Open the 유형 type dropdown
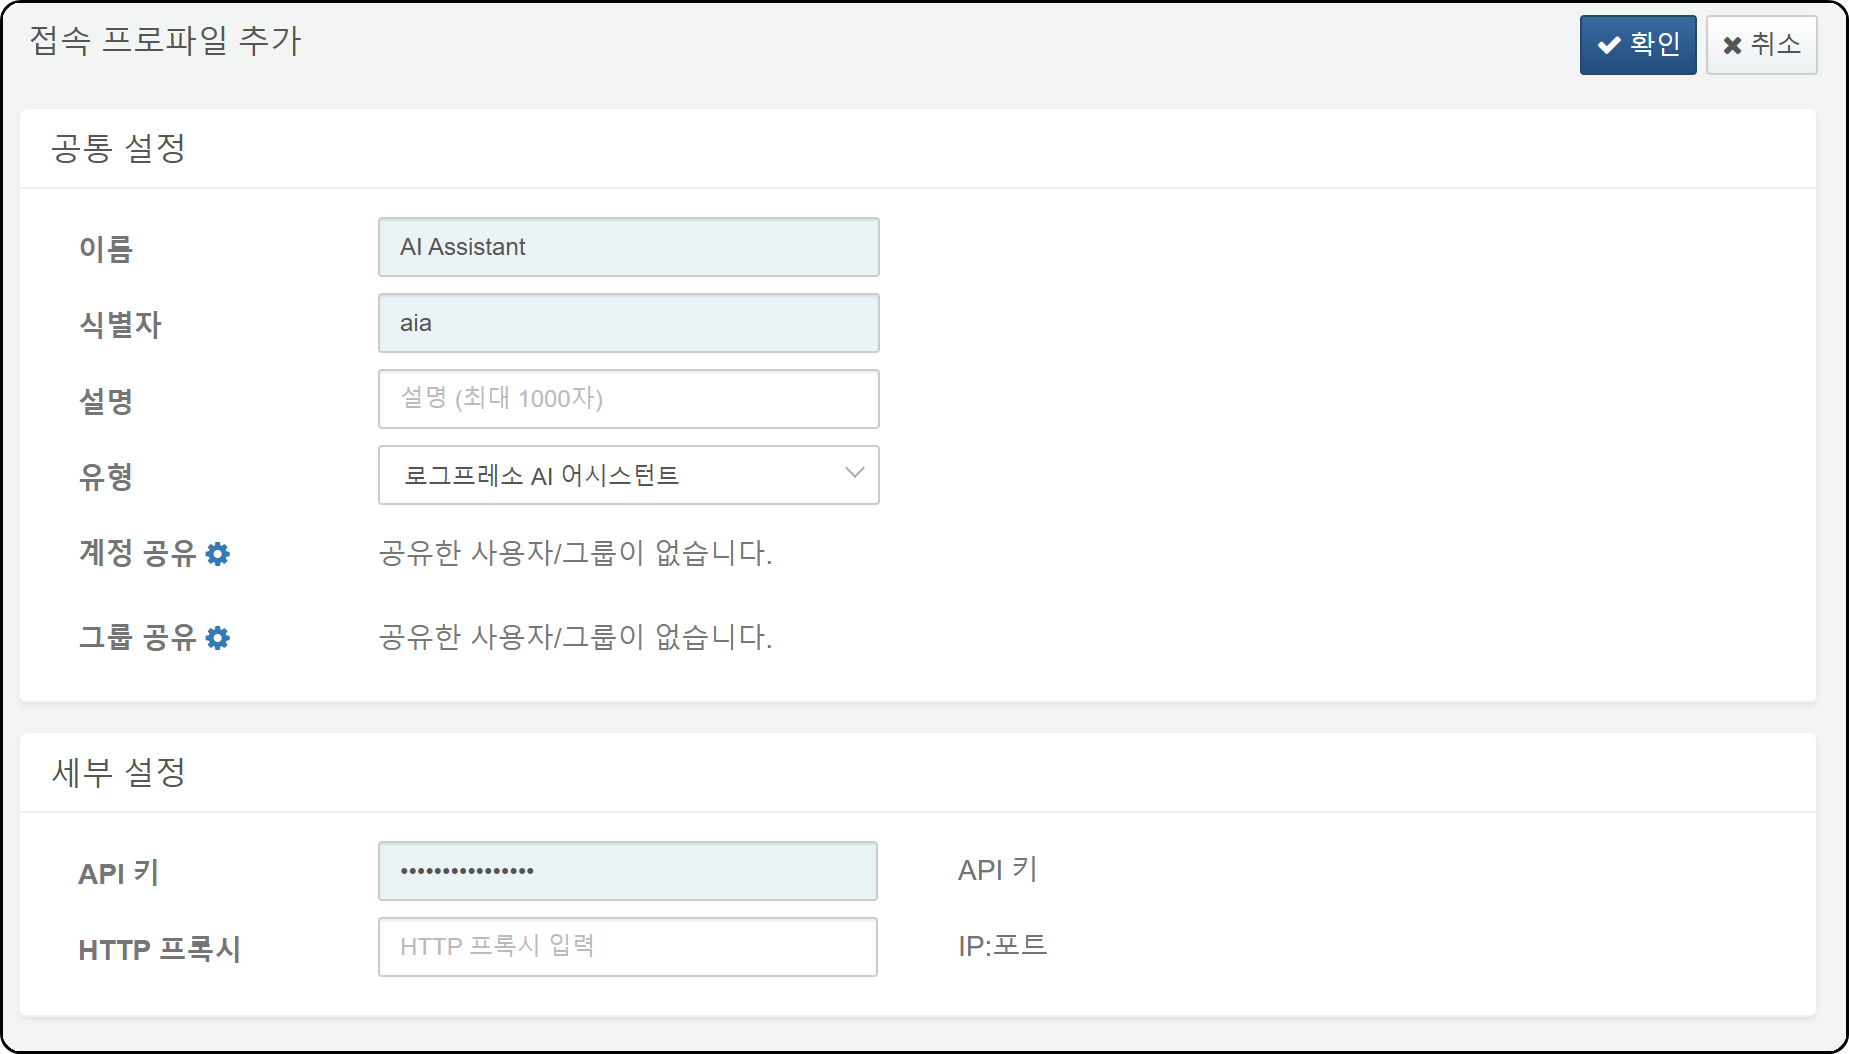 click(628, 475)
